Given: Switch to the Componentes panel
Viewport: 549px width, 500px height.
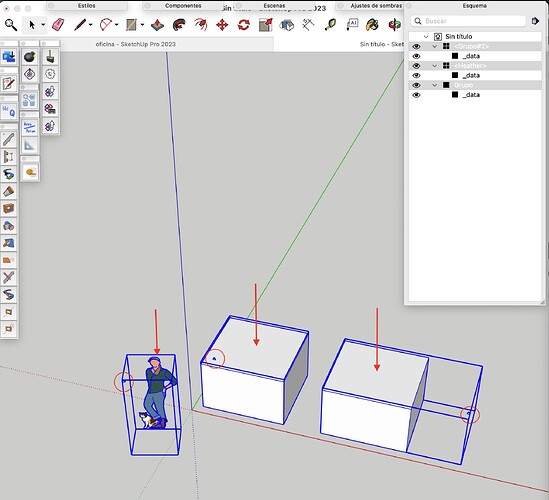Looking at the screenshot, I should (x=183, y=6).
